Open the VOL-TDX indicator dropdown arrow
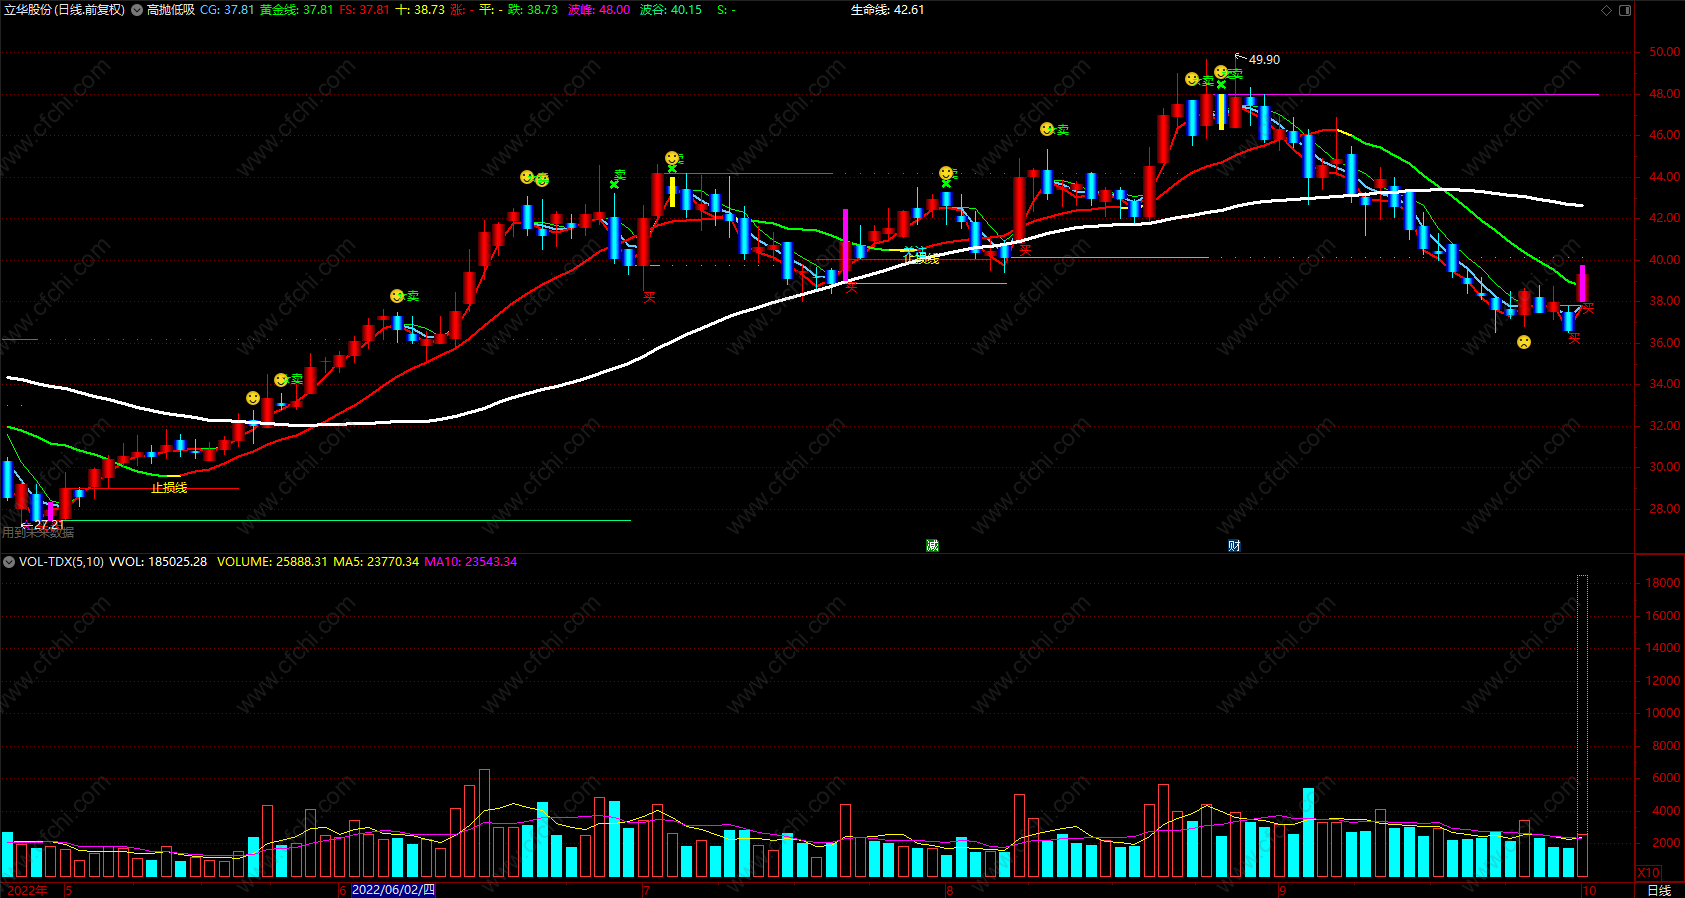1685x898 pixels. 9,562
